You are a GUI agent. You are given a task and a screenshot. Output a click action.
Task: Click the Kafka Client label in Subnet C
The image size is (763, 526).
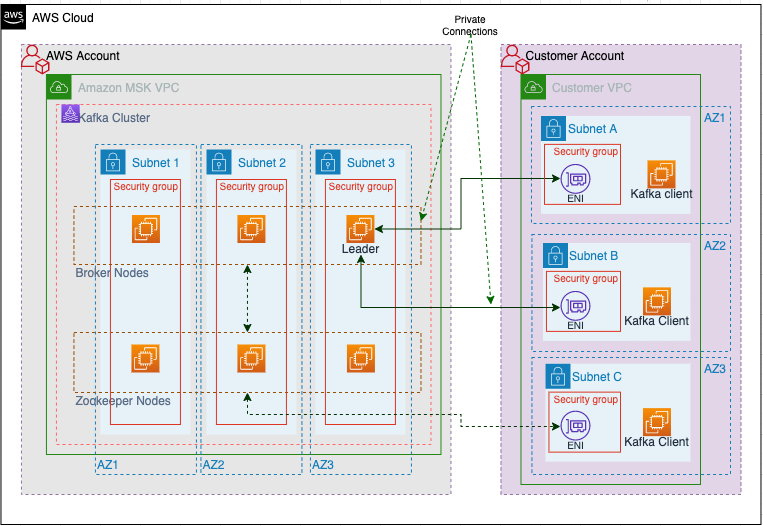656,442
